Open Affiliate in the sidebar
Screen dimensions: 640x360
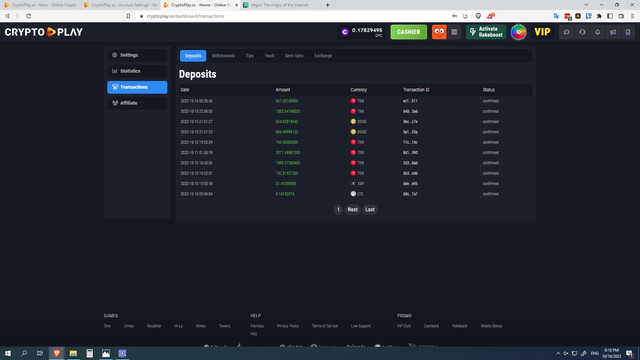coord(137,103)
